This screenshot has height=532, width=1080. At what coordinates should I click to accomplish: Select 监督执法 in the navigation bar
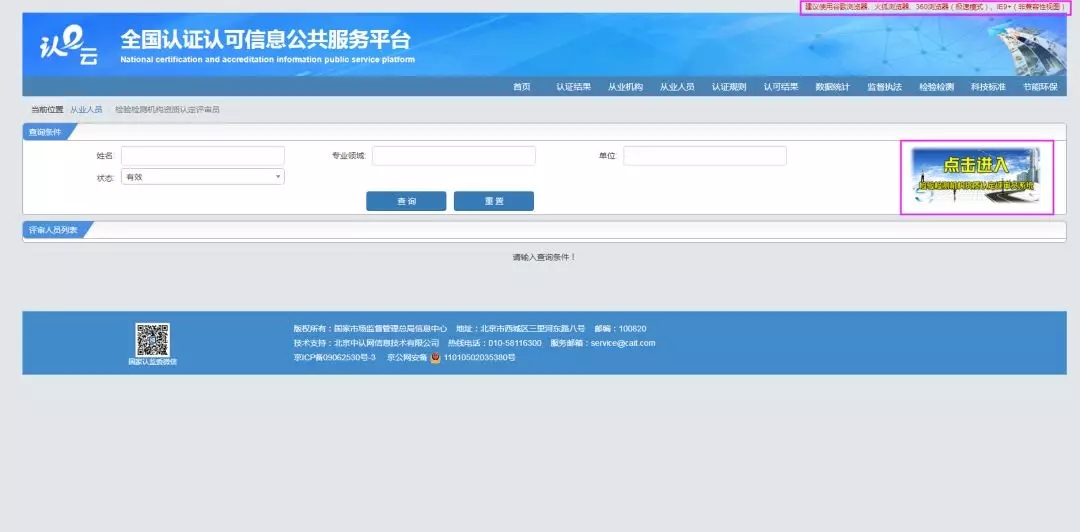click(884, 87)
